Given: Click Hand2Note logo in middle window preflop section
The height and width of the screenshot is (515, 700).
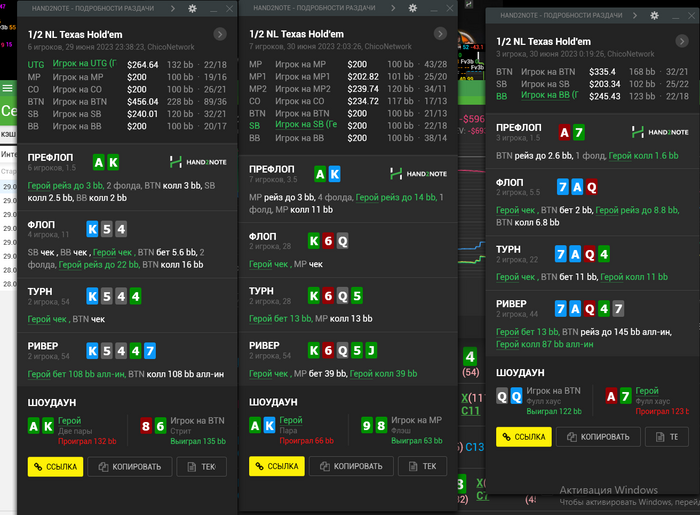Looking at the screenshot, I should [x=418, y=174].
